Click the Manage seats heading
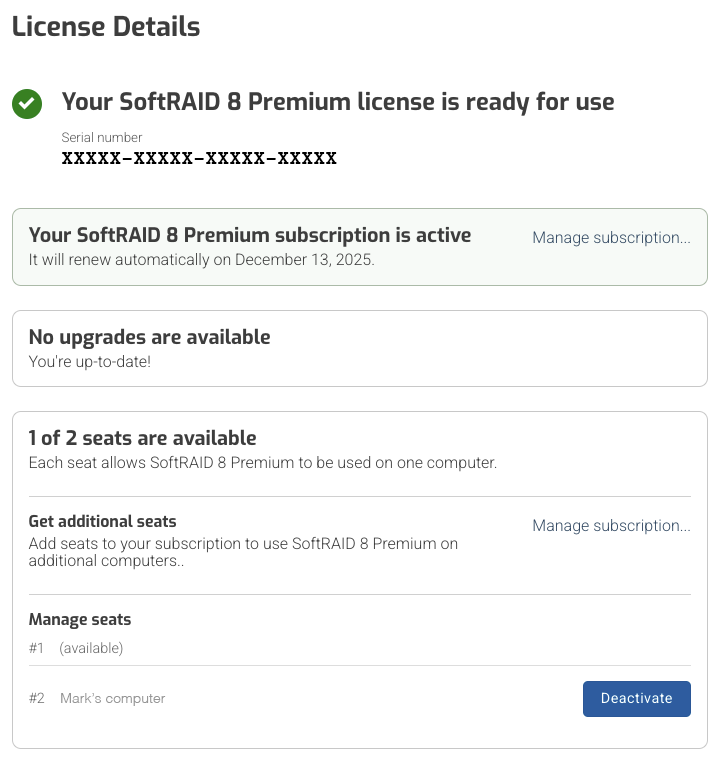Screen dimensions: 728x769 pyautogui.click(x=80, y=620)
